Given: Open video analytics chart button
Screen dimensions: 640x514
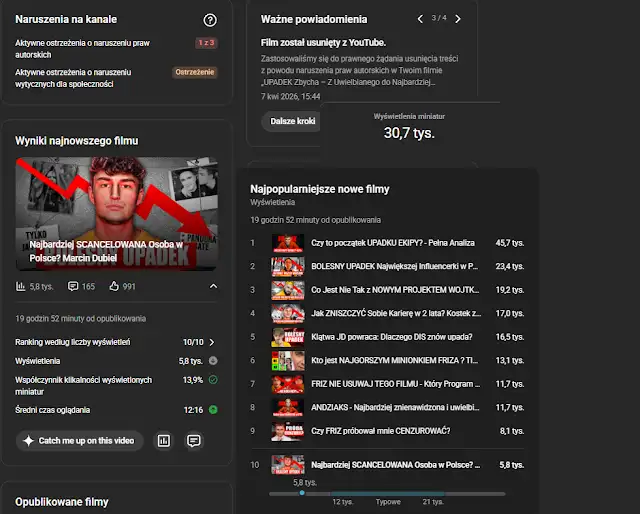Looking at the screenshot, I should pyautogui.click(x=164, y=441).
